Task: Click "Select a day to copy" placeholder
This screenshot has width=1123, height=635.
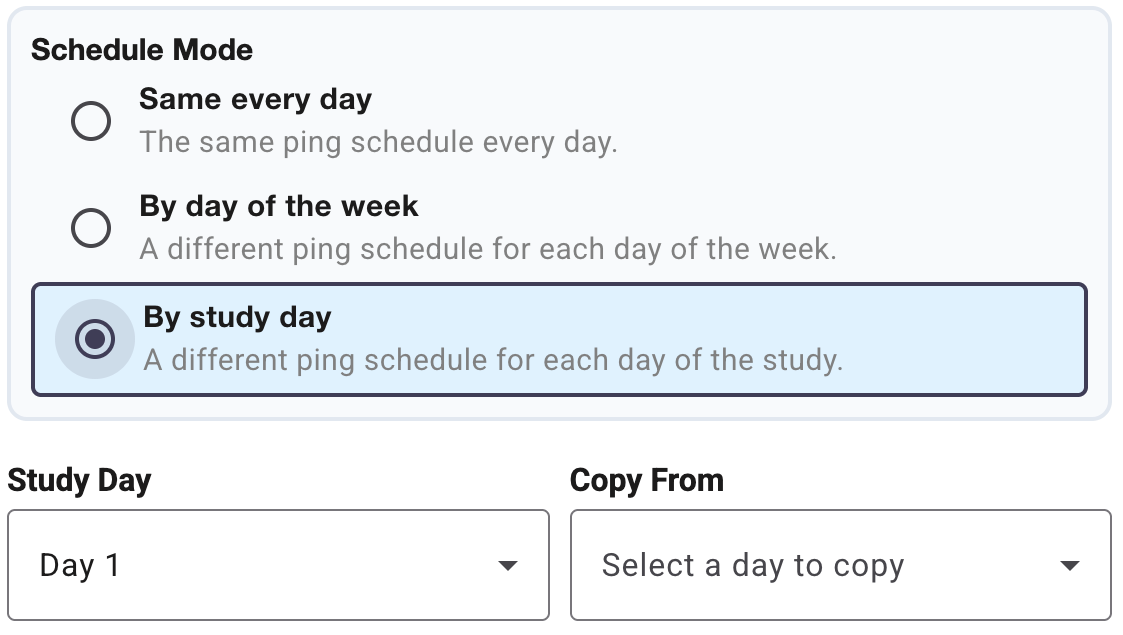Action: click(x=752, y=566)
